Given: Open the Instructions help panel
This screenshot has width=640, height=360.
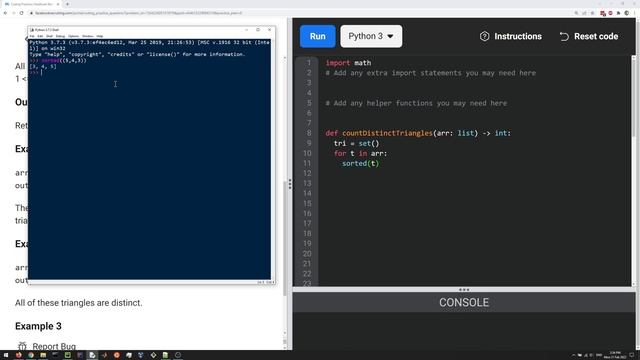Looking at the screenshot, I should [511, 36].
